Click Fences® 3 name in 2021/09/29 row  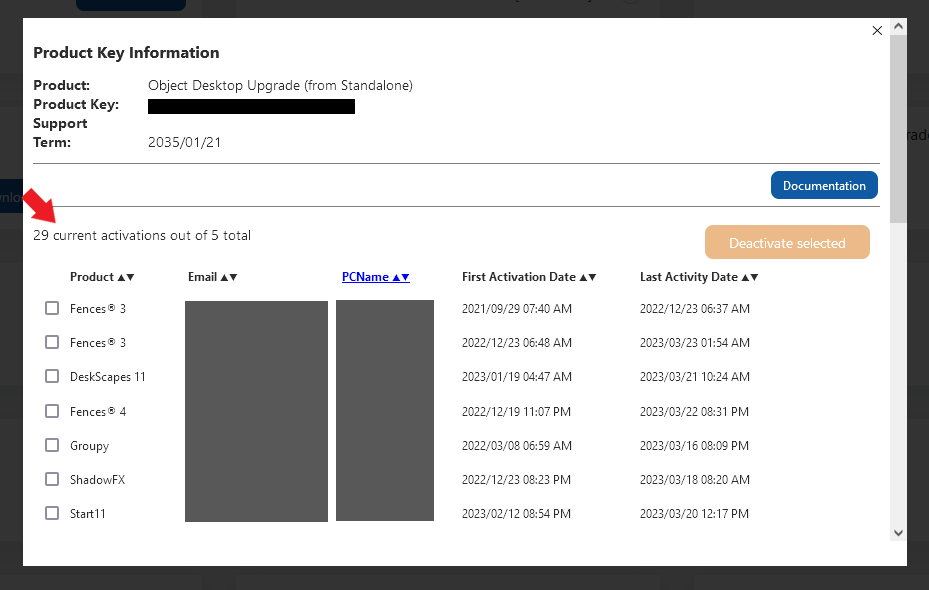click(98, 309)
